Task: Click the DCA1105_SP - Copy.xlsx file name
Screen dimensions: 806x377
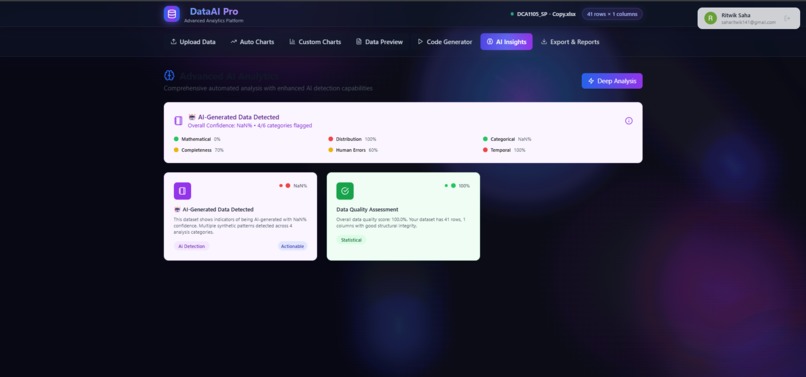Action: [x=546, y=14]
